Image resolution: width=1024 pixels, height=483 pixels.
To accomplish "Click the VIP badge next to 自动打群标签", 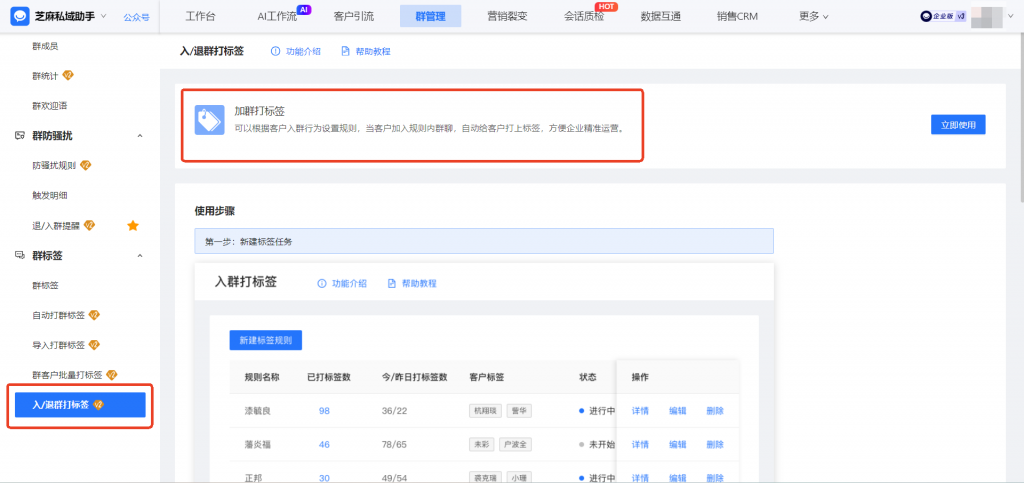I will [94, 315].
